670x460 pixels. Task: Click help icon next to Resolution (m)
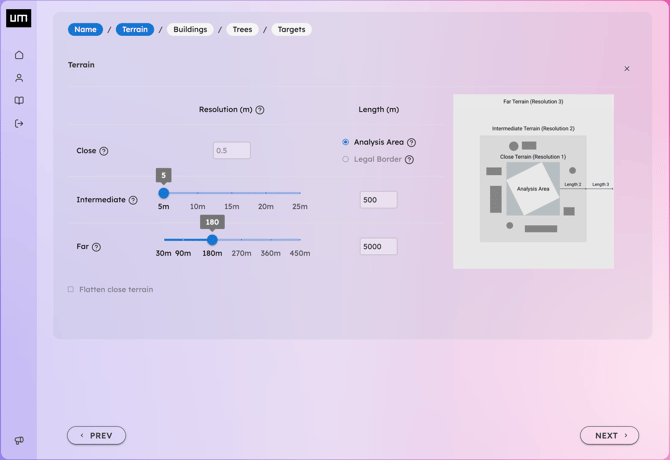[x=260, y=110]
